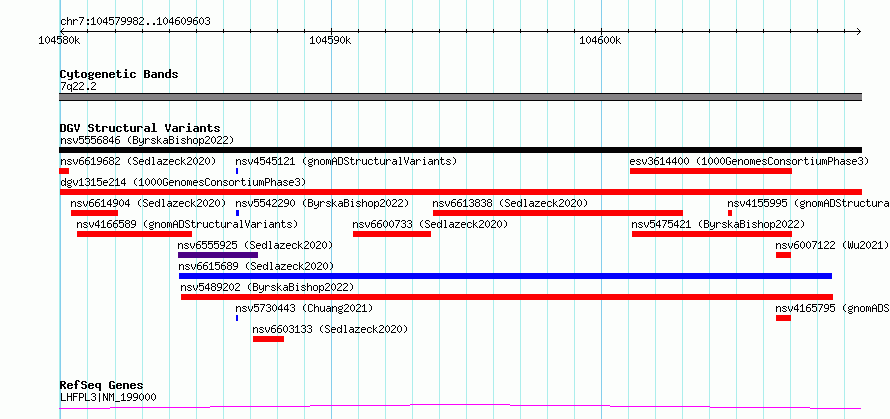Viewport: 890px width, 419px height.
Task: Click the red nsv6614904 feature bar
Action: (x=94, y=213)
